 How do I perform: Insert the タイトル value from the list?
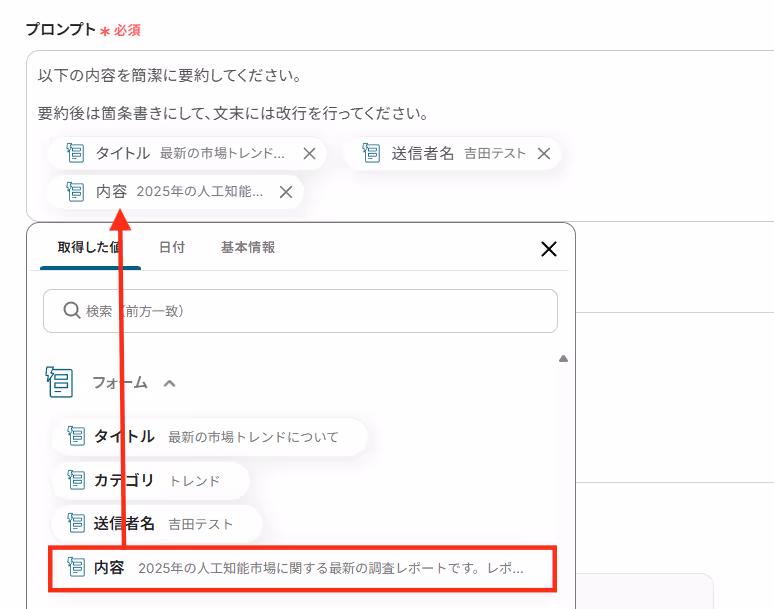209,436
